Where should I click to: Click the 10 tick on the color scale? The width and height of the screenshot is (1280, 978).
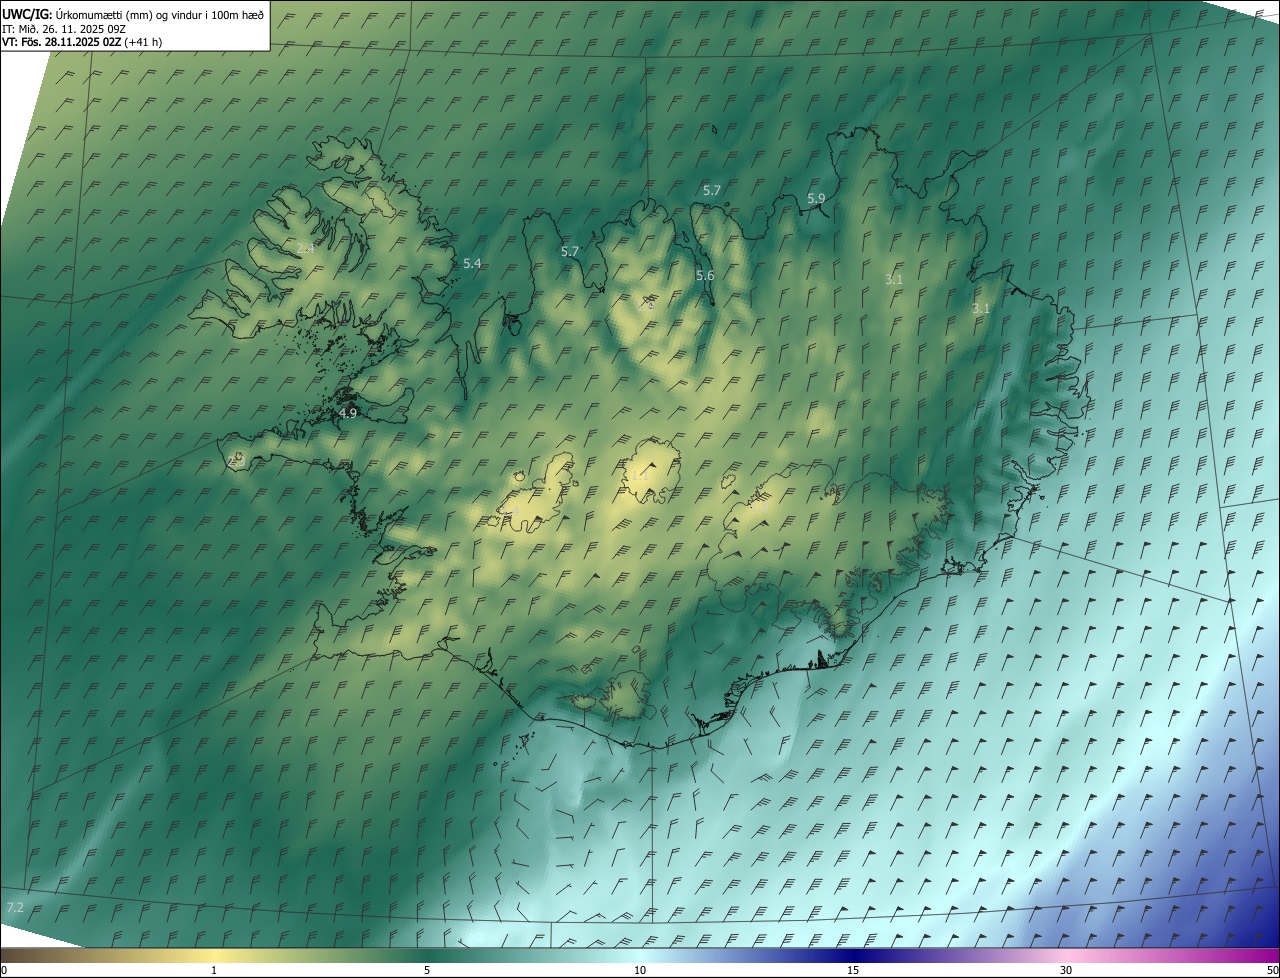(x=640, y=970)
